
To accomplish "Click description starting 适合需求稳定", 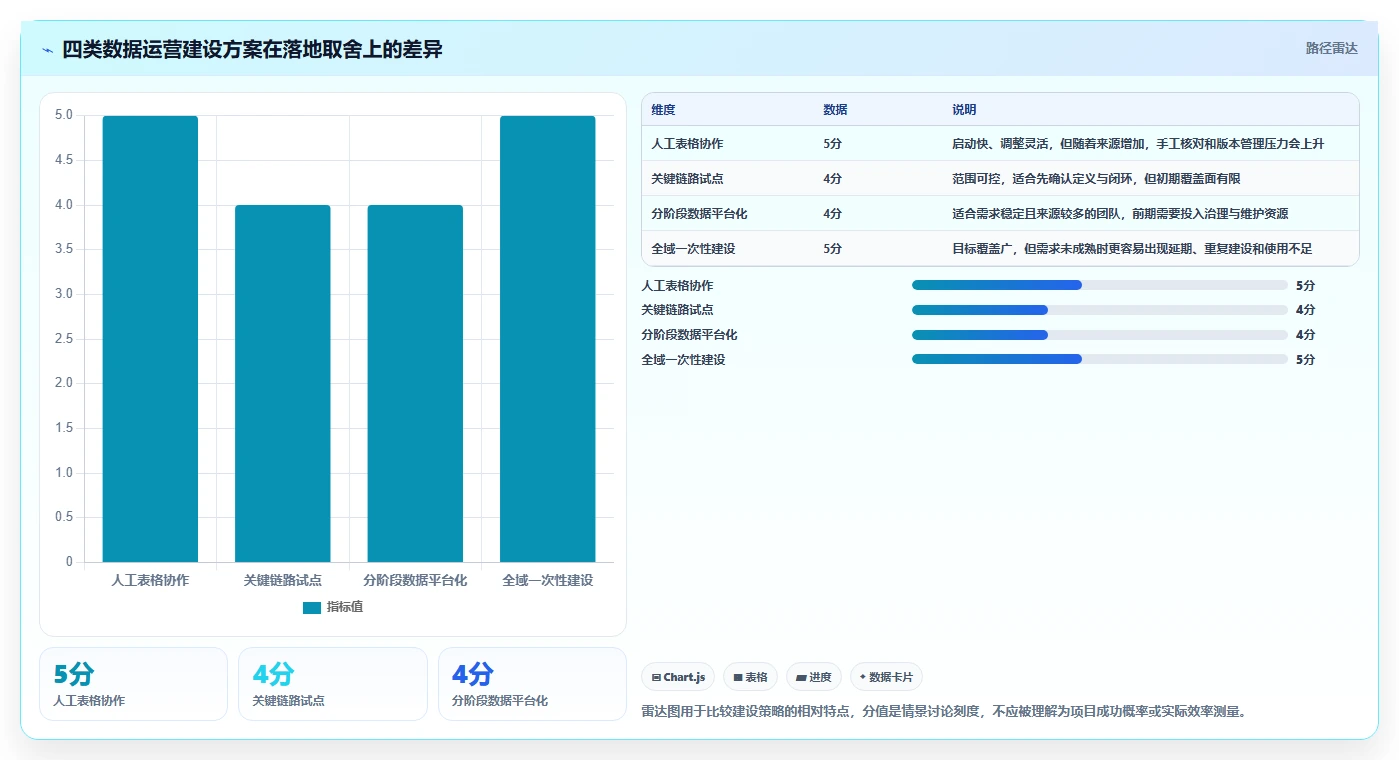I will tap(1120, 214).
